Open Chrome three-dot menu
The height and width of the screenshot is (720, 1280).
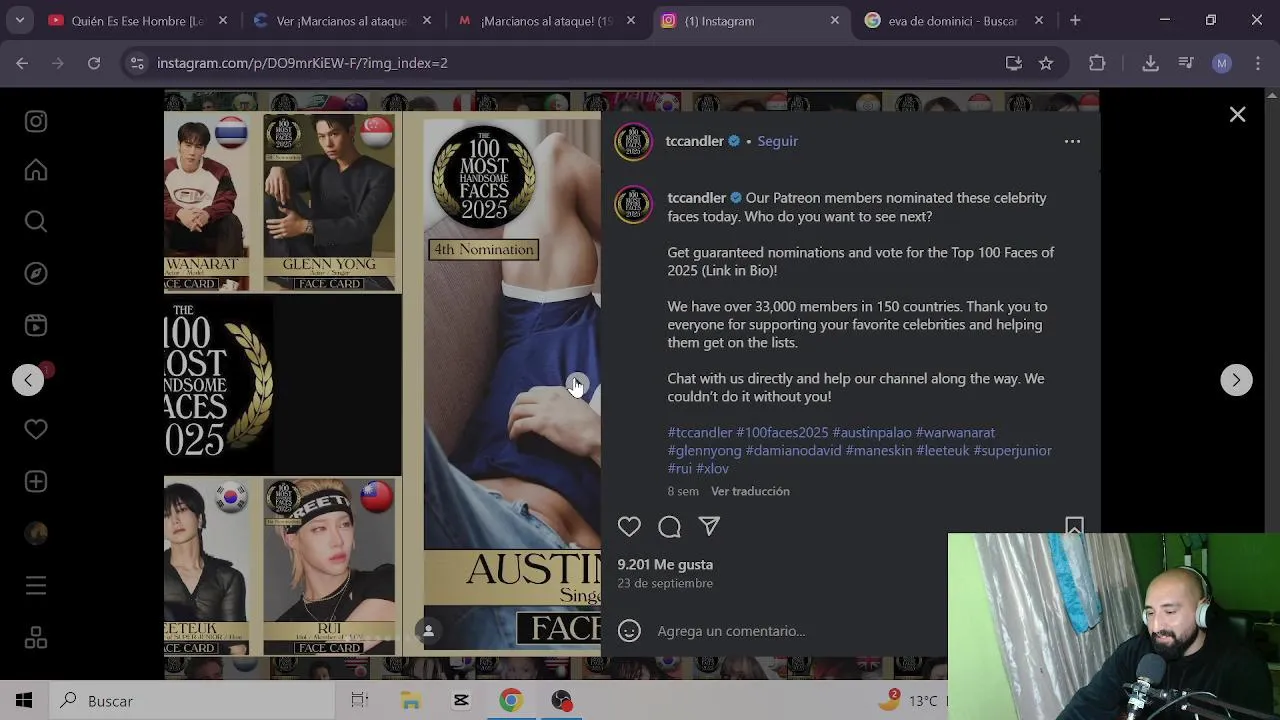tap(1257, 63)
